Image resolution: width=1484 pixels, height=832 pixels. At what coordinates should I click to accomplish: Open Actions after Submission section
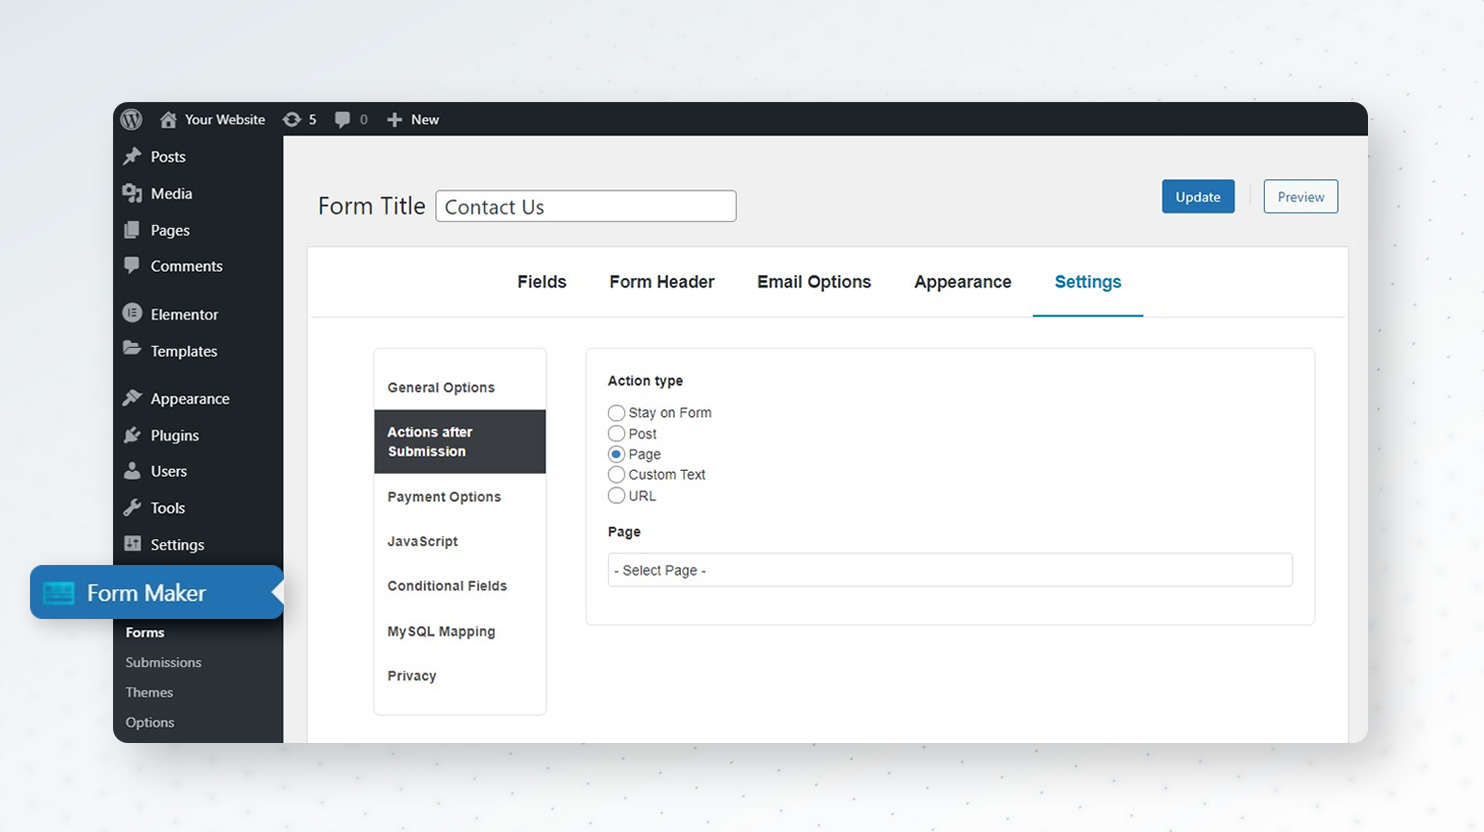coord(460,441)
